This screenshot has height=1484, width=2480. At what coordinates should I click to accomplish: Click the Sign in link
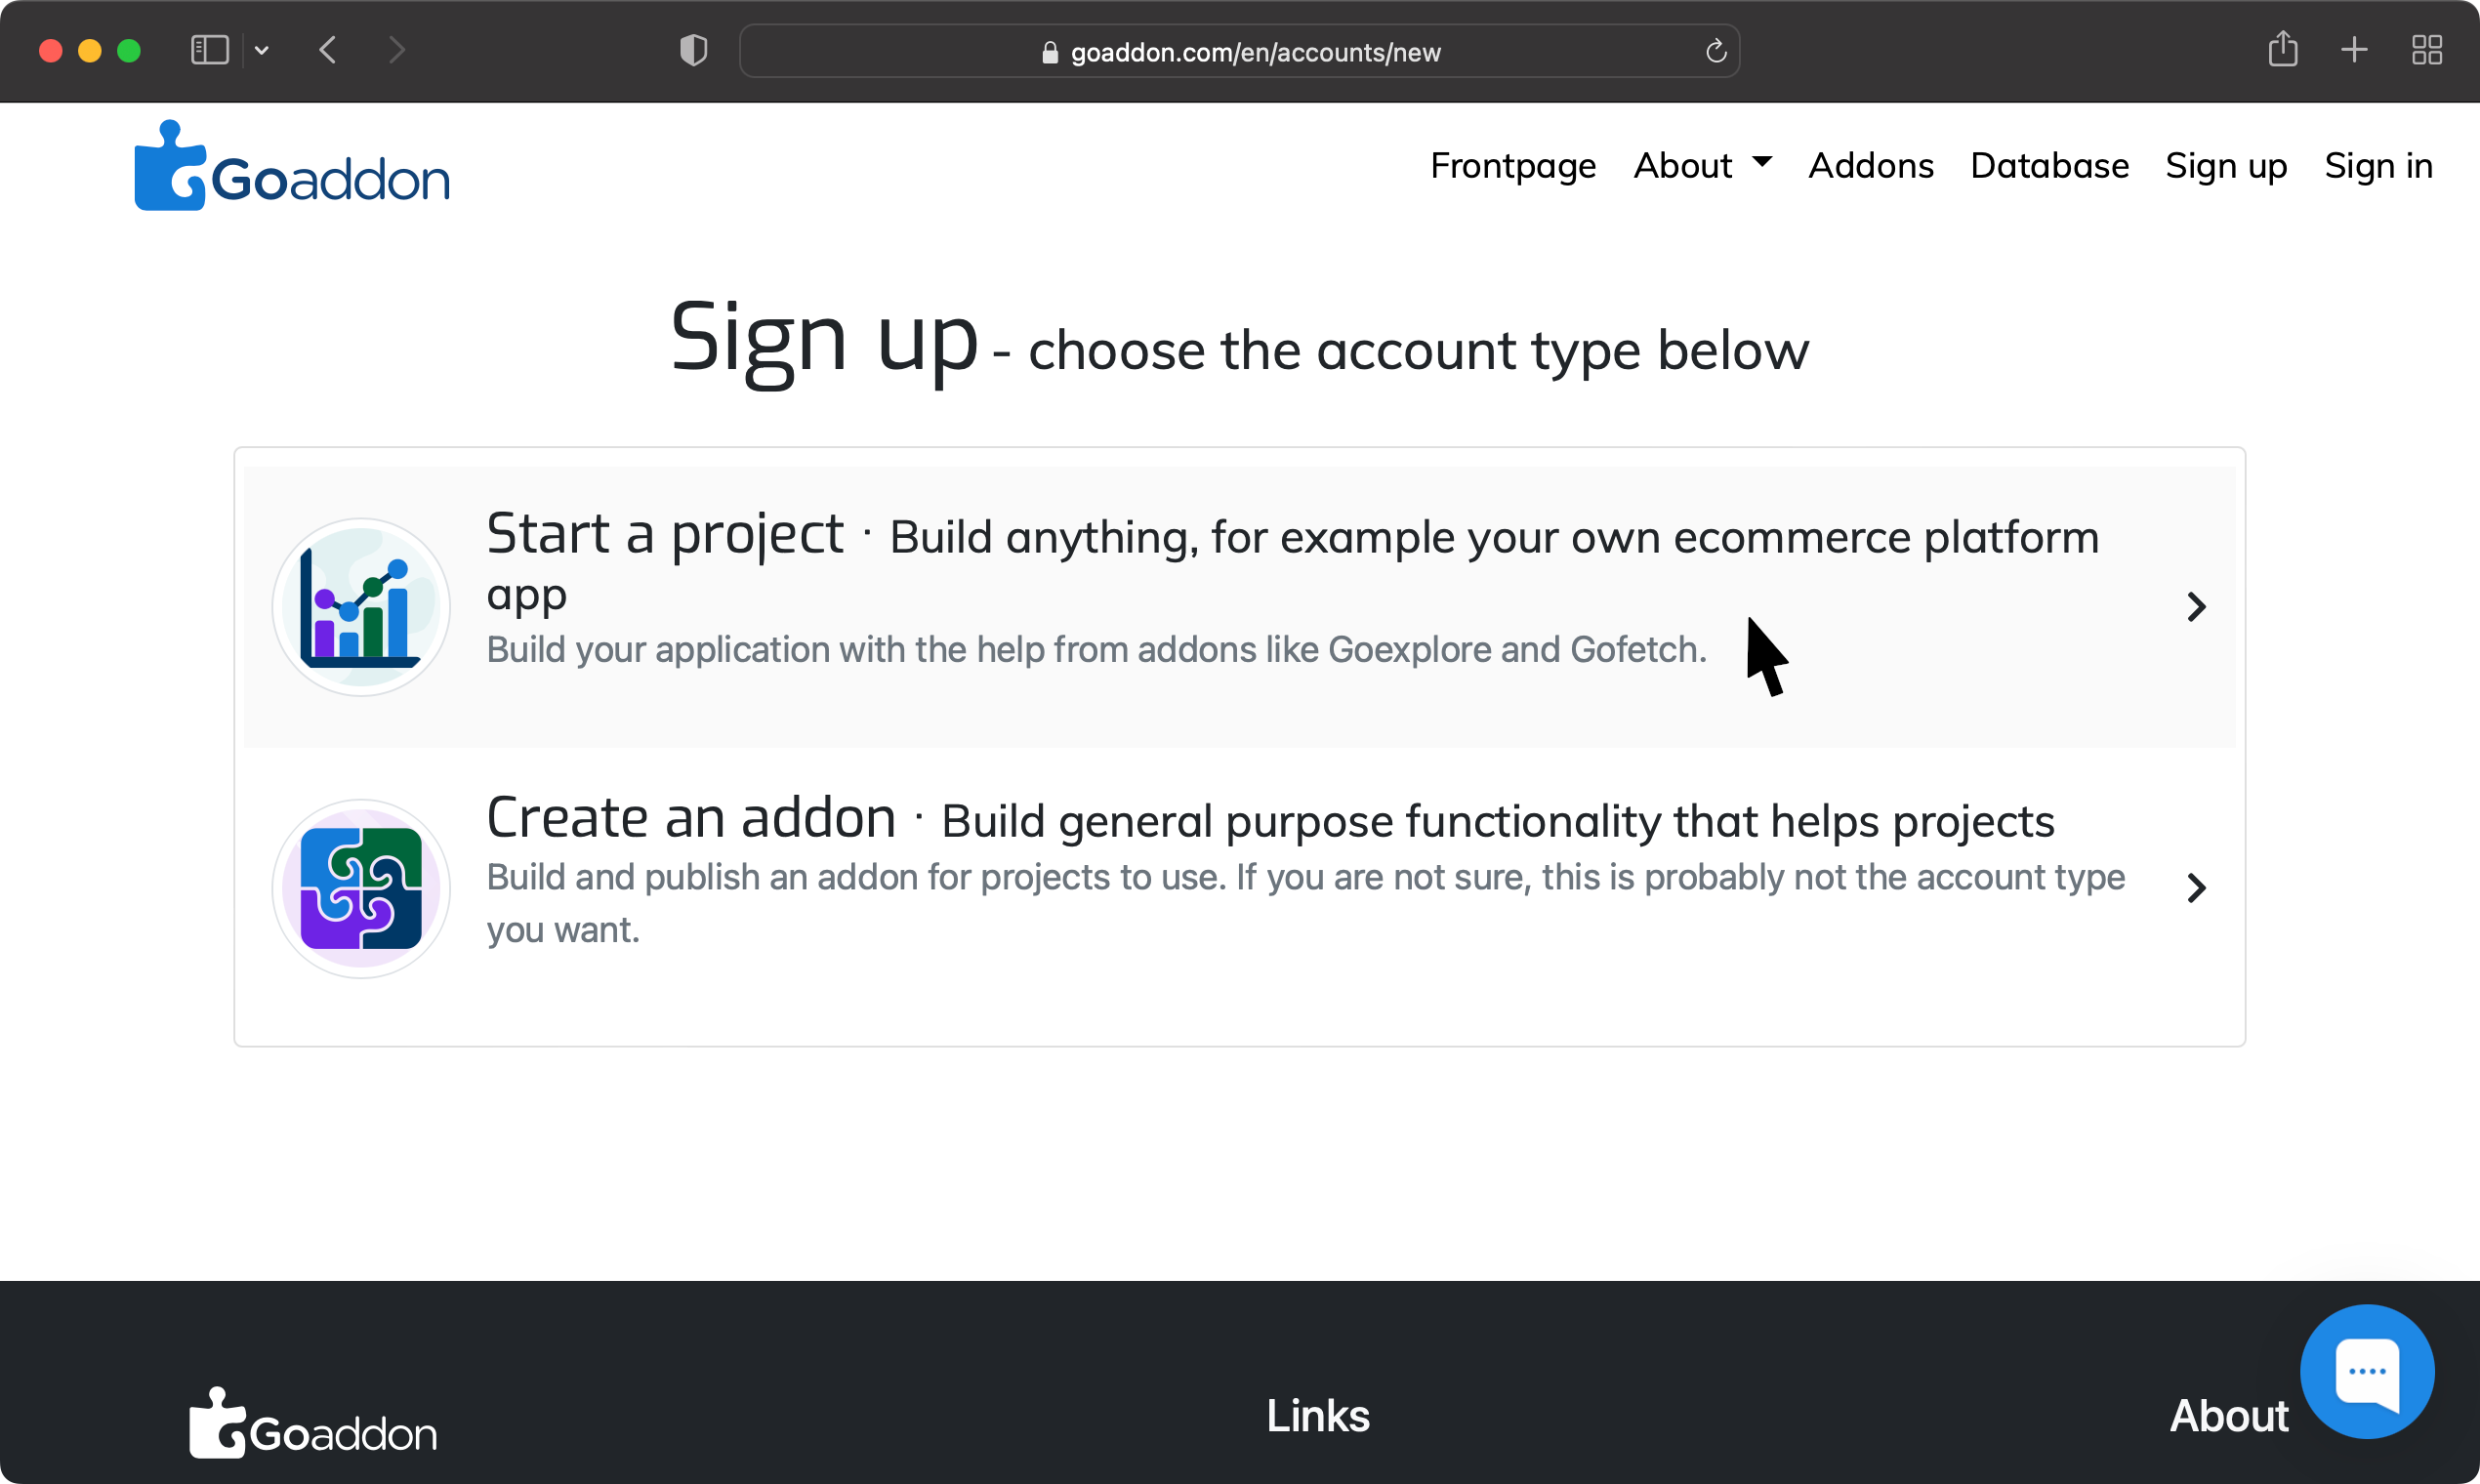click(x=2378, y=165)
